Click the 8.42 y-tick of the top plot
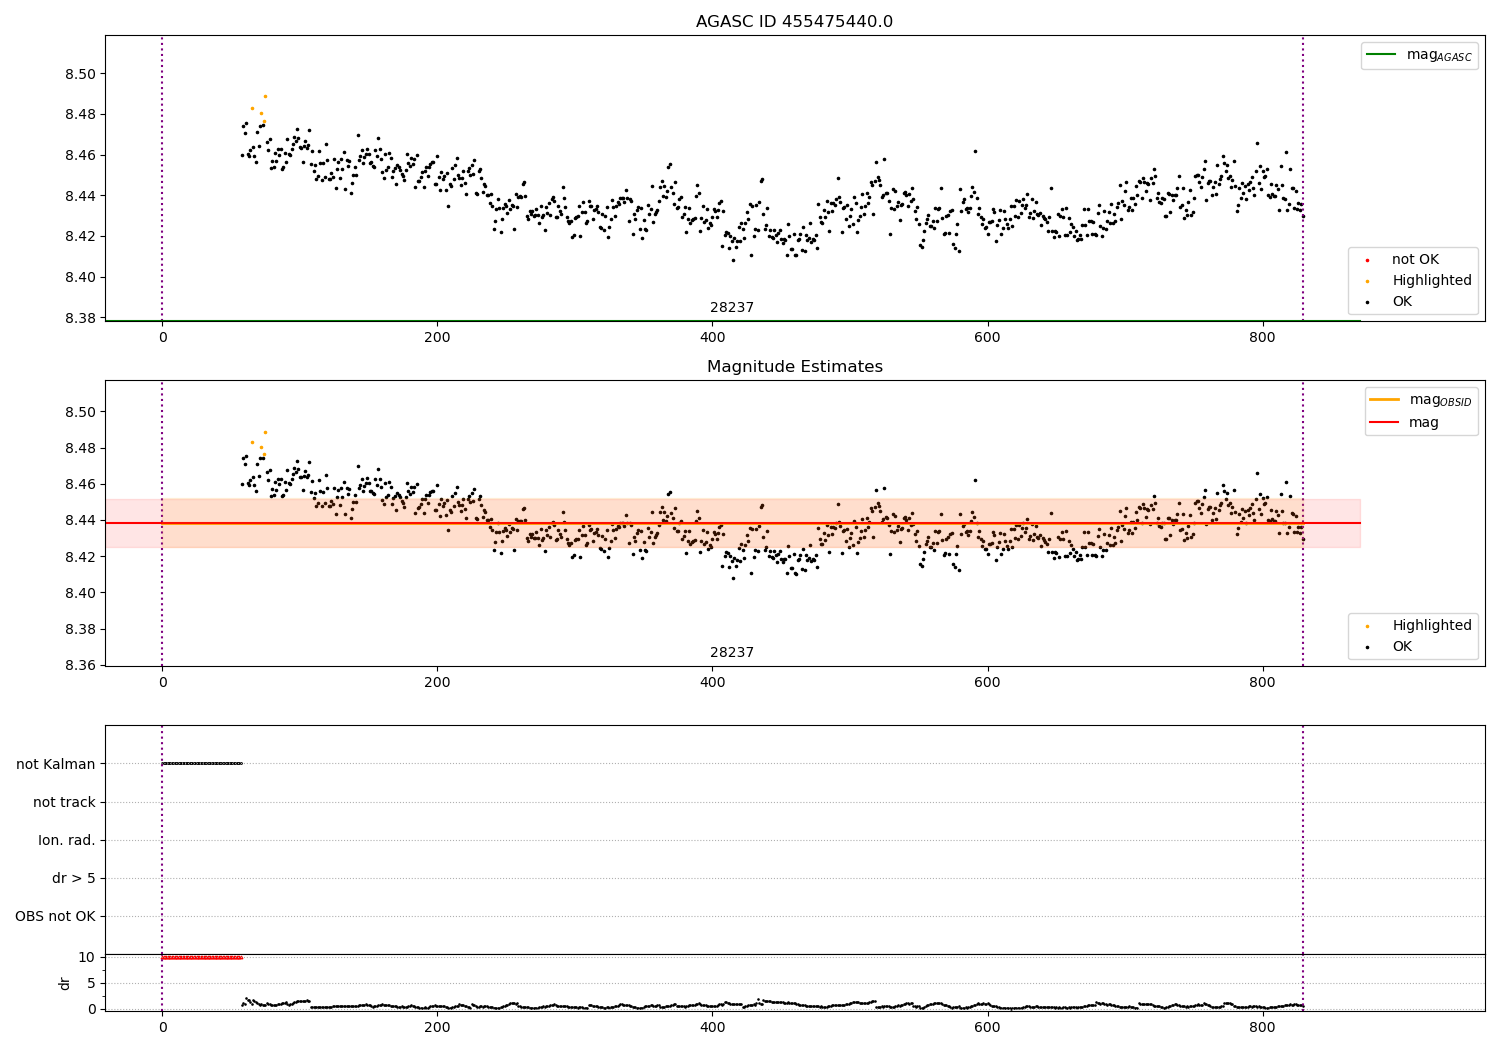The height and width of the screenshot is (1050, 1500). click(x=82, y=237)
